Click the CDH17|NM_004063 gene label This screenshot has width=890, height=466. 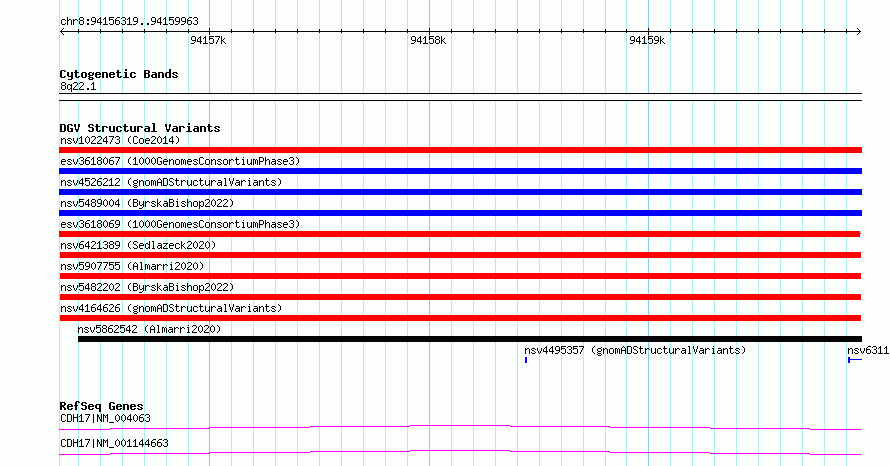click(106, 418)
